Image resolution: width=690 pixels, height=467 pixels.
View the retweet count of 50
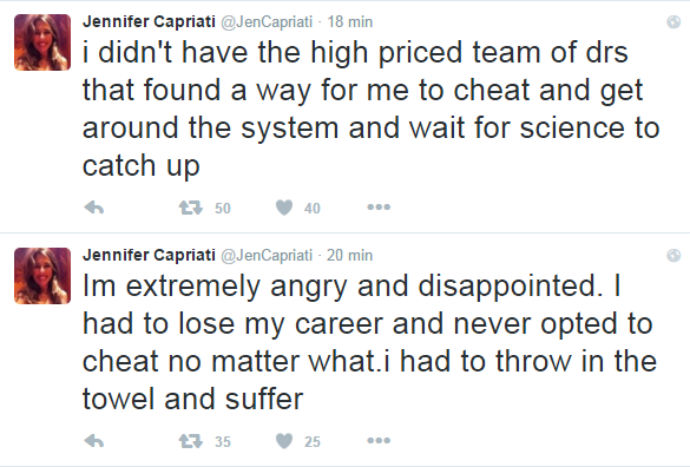[x=223, y=208]
